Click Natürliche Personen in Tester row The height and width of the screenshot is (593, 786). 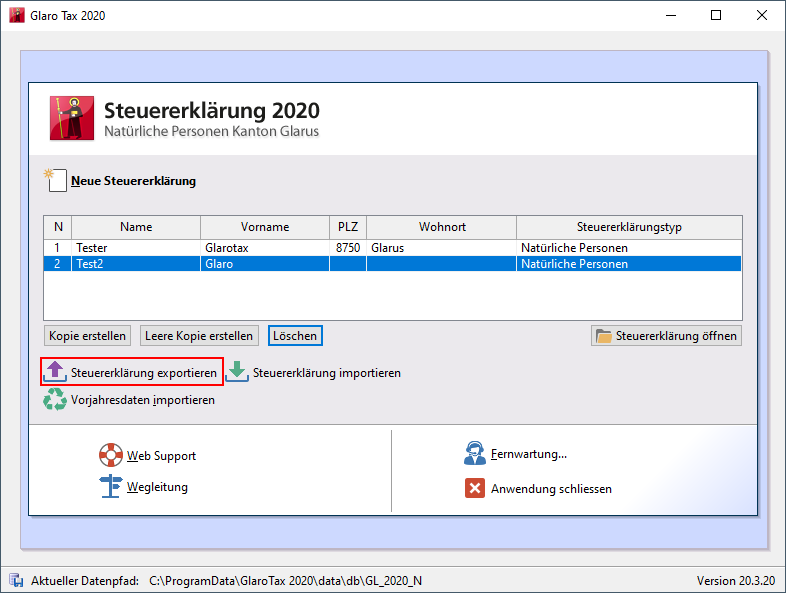[x=629, y=248]
